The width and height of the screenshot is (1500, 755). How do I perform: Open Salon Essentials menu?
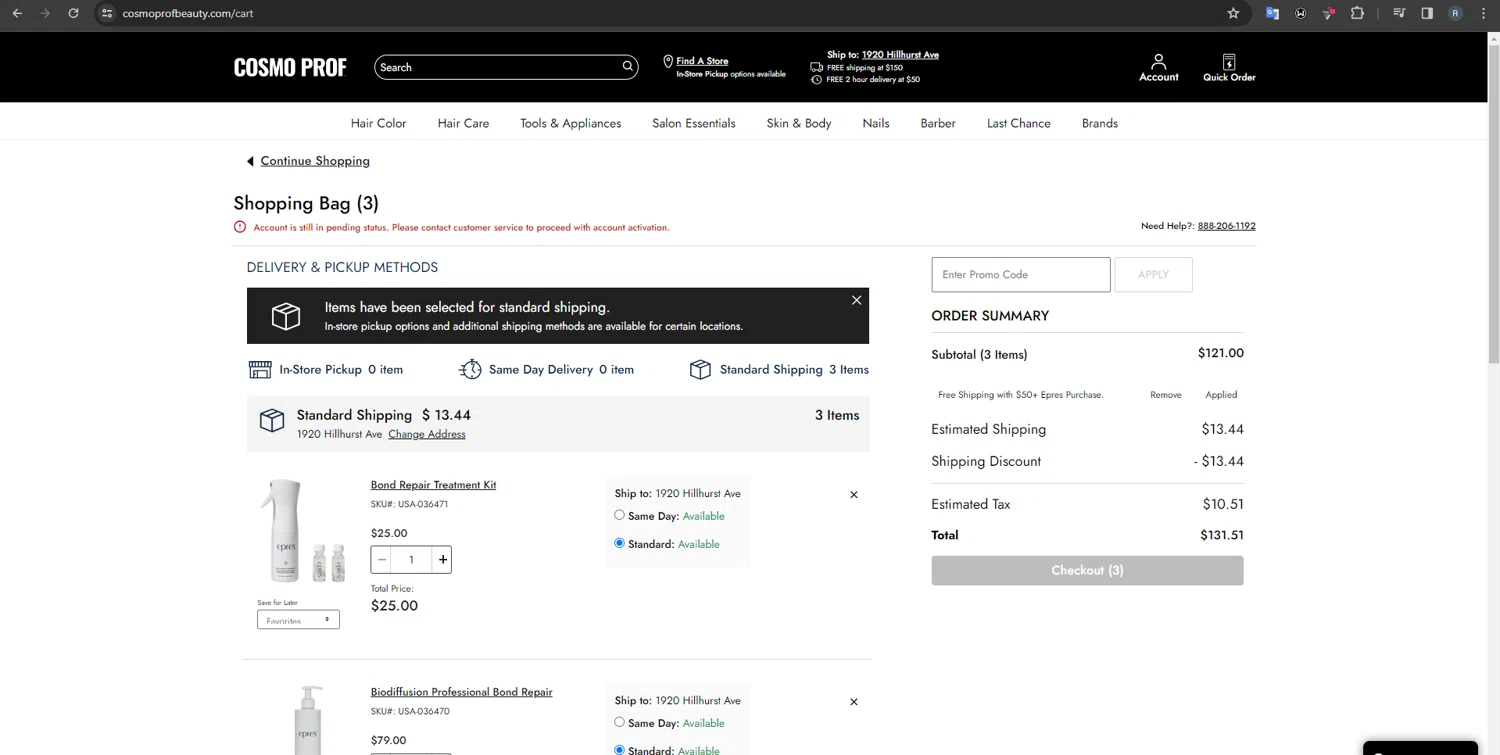(694, 123)
